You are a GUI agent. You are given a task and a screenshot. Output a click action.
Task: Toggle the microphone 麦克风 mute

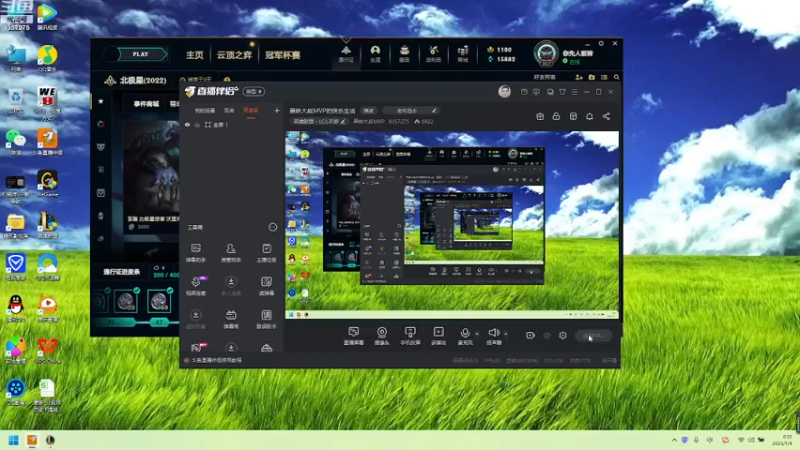(465, 336)
